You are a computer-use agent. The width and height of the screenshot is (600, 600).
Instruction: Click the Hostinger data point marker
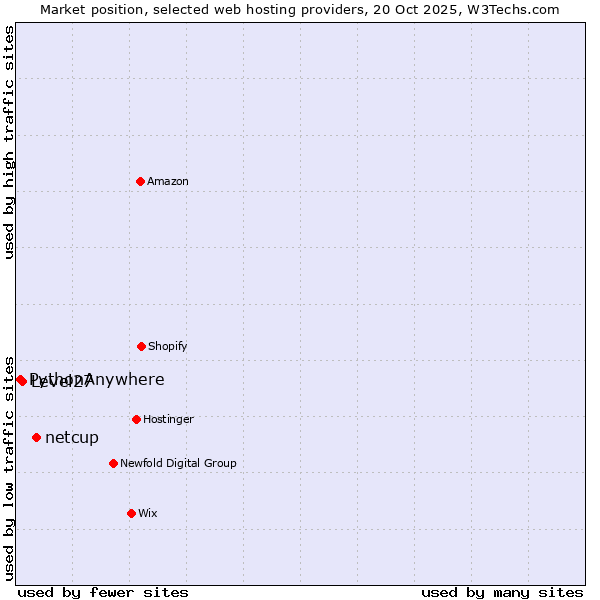point(136,419)
